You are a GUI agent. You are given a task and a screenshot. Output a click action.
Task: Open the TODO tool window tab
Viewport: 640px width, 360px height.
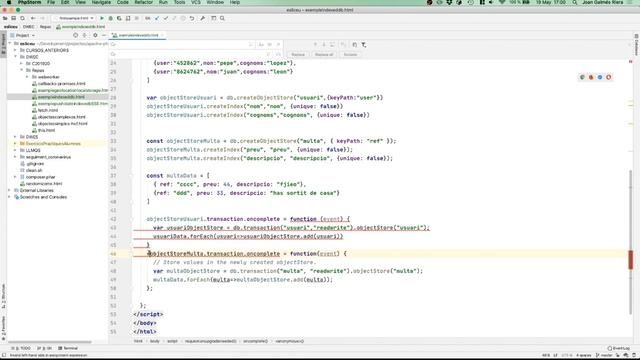point(22,348)
